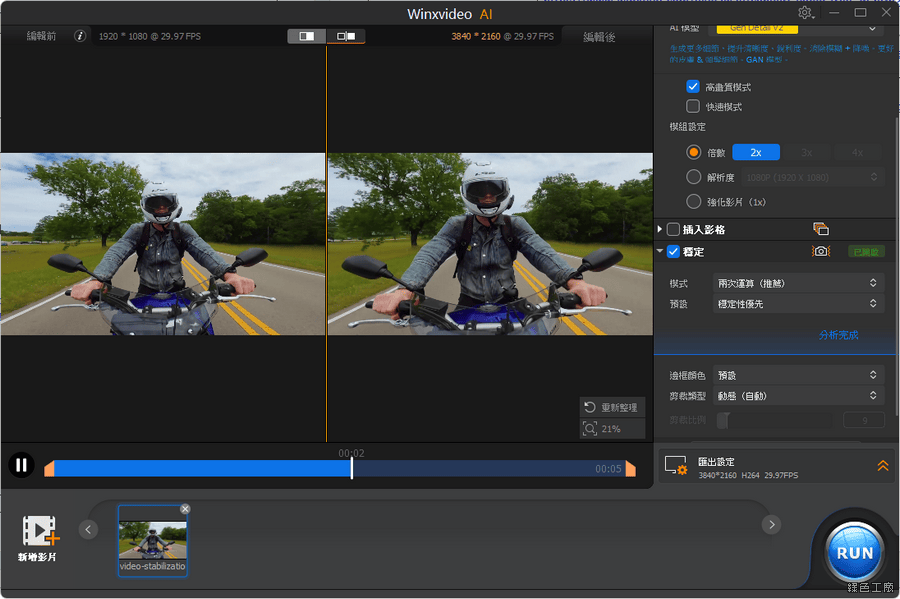The height and width of the screenshot is (599, 900).
Task: Click the stabilization camera icon
Action: [821, 252]
